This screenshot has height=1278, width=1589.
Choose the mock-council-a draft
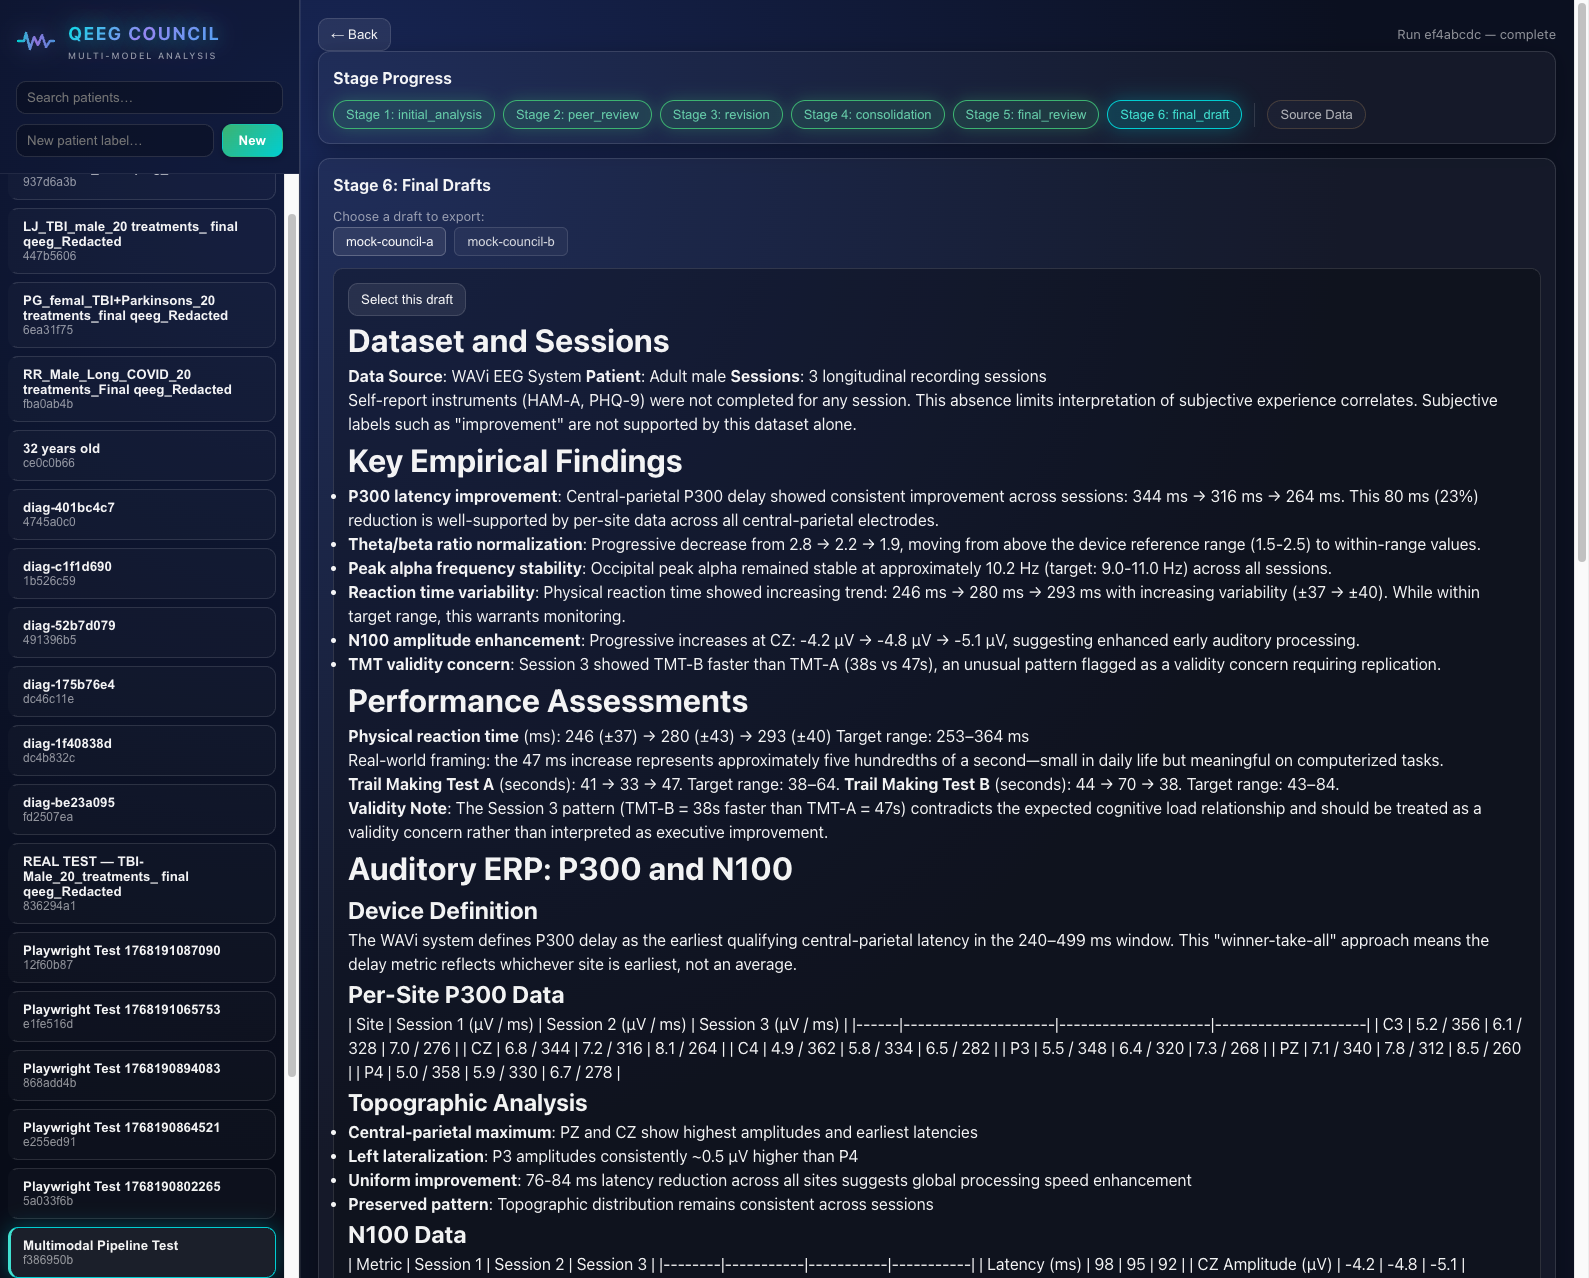pos(389,242)
